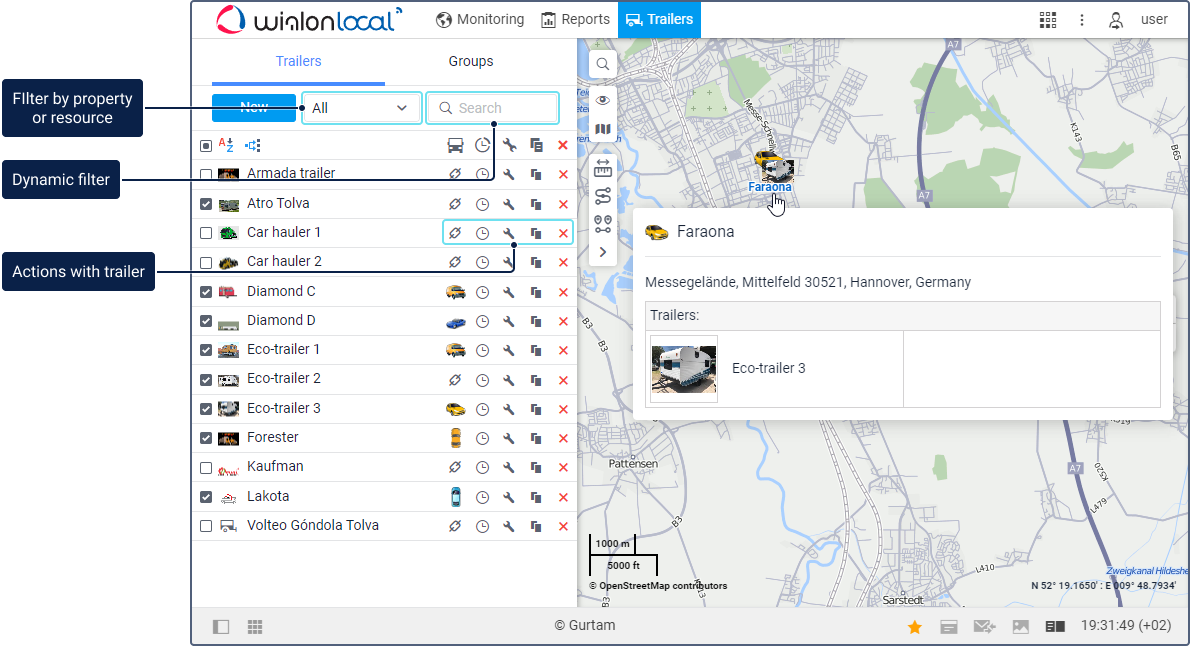Open the three-dot more options menu
This screenshot has width=1190, height=646.
(1081, 20)
